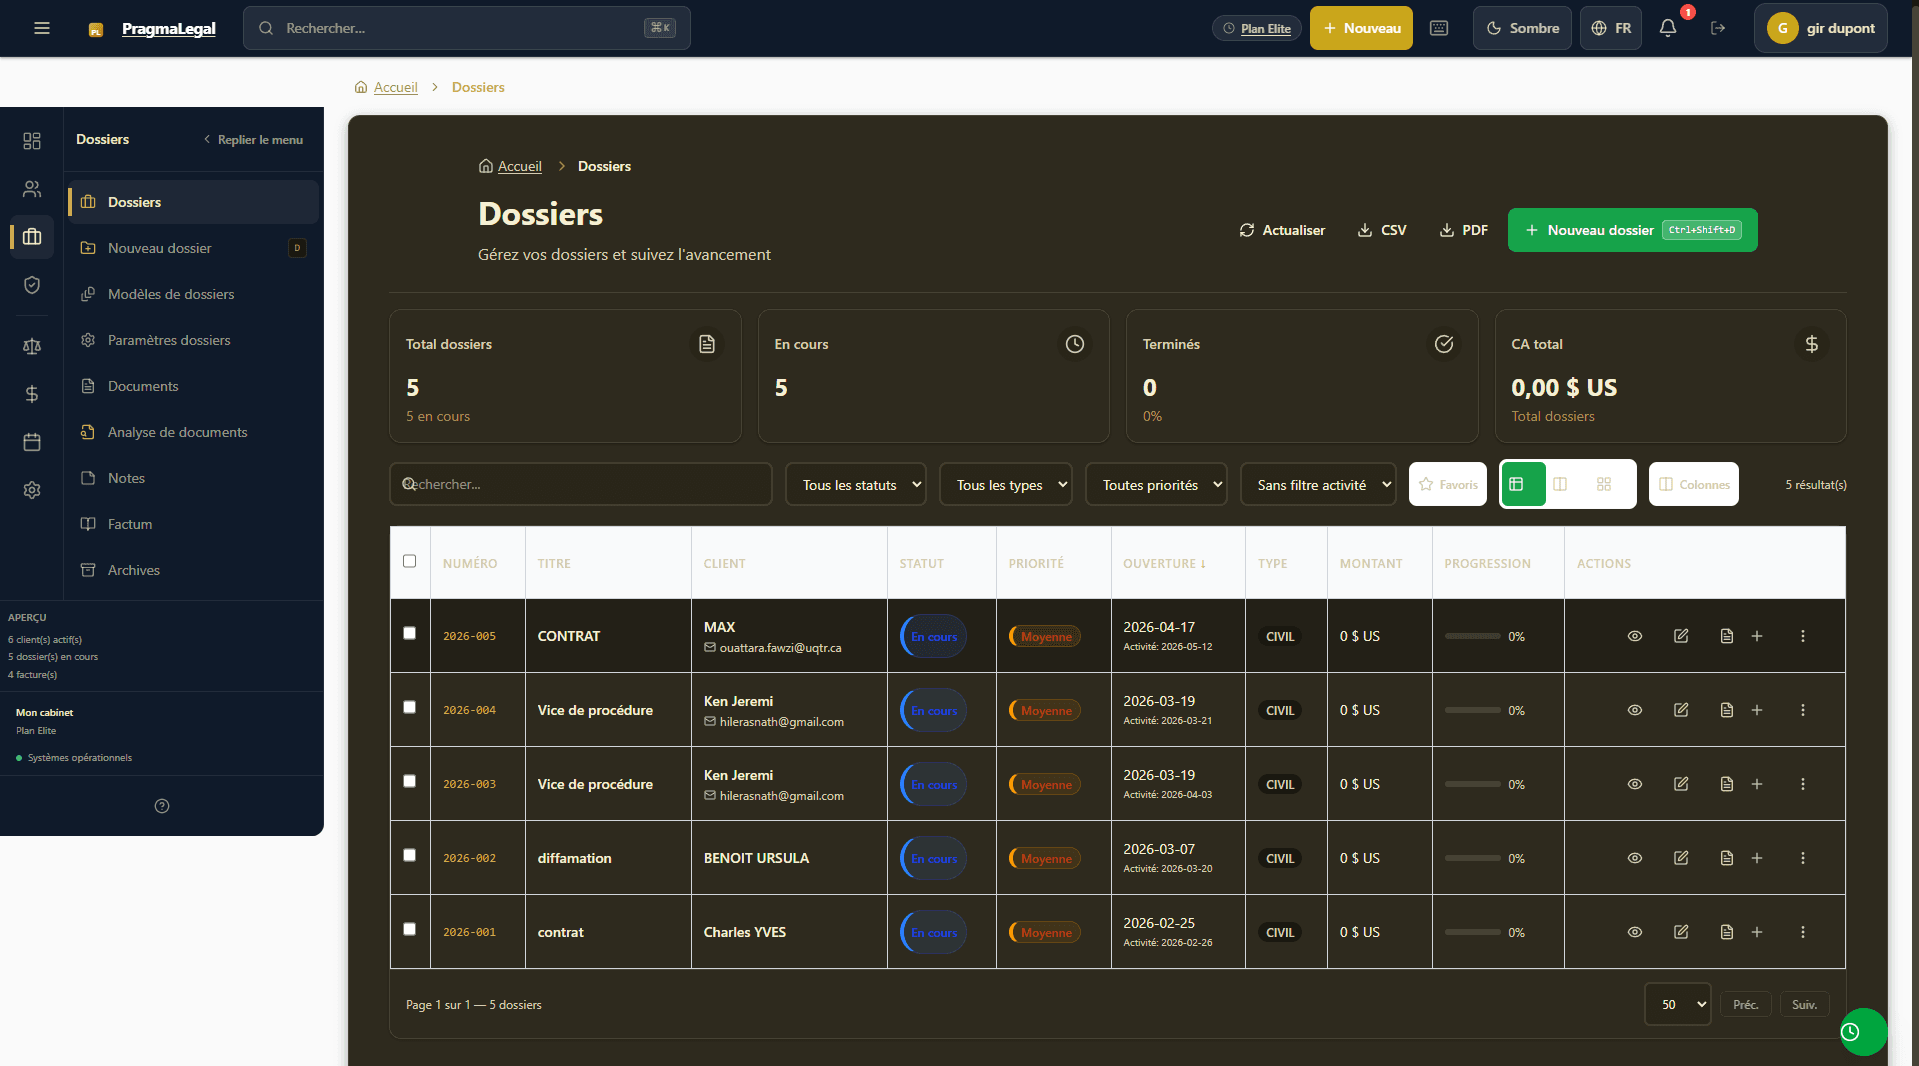Expand the Tous les statuts dropdown

(856, 484)
